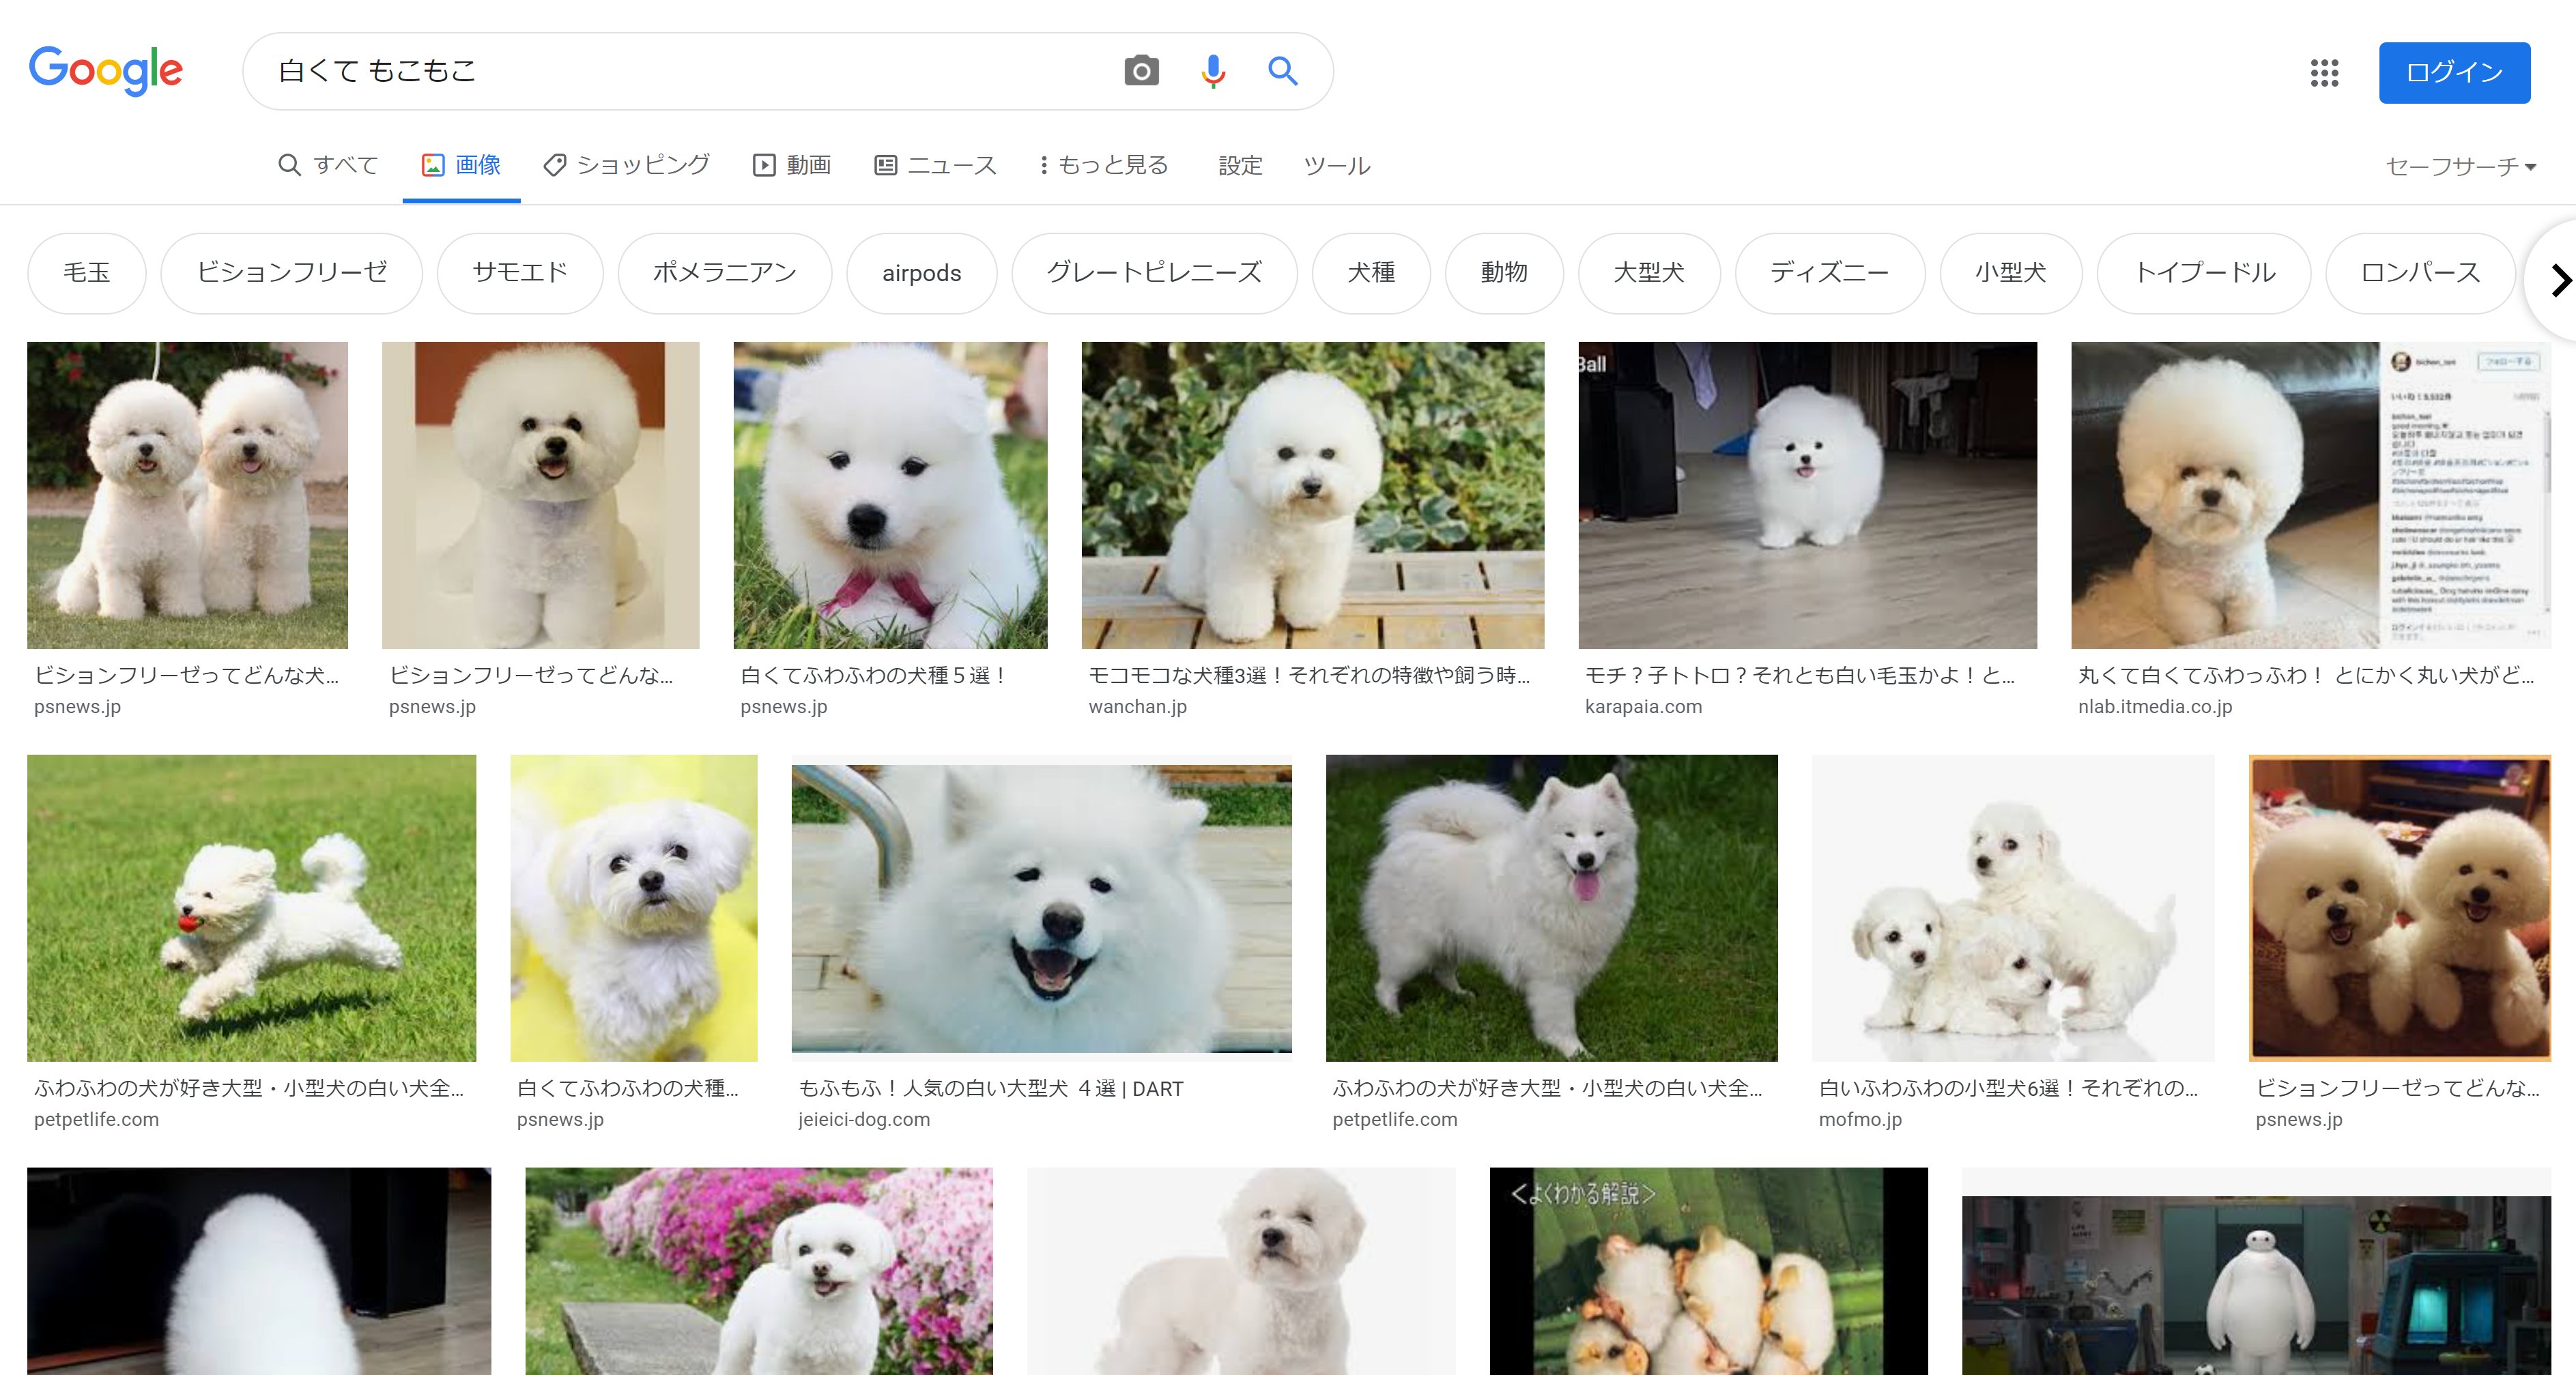This screenshot has height=1375, width=2576.
Task: Click the wanchan.jp source text
Action: point(1137,707)
